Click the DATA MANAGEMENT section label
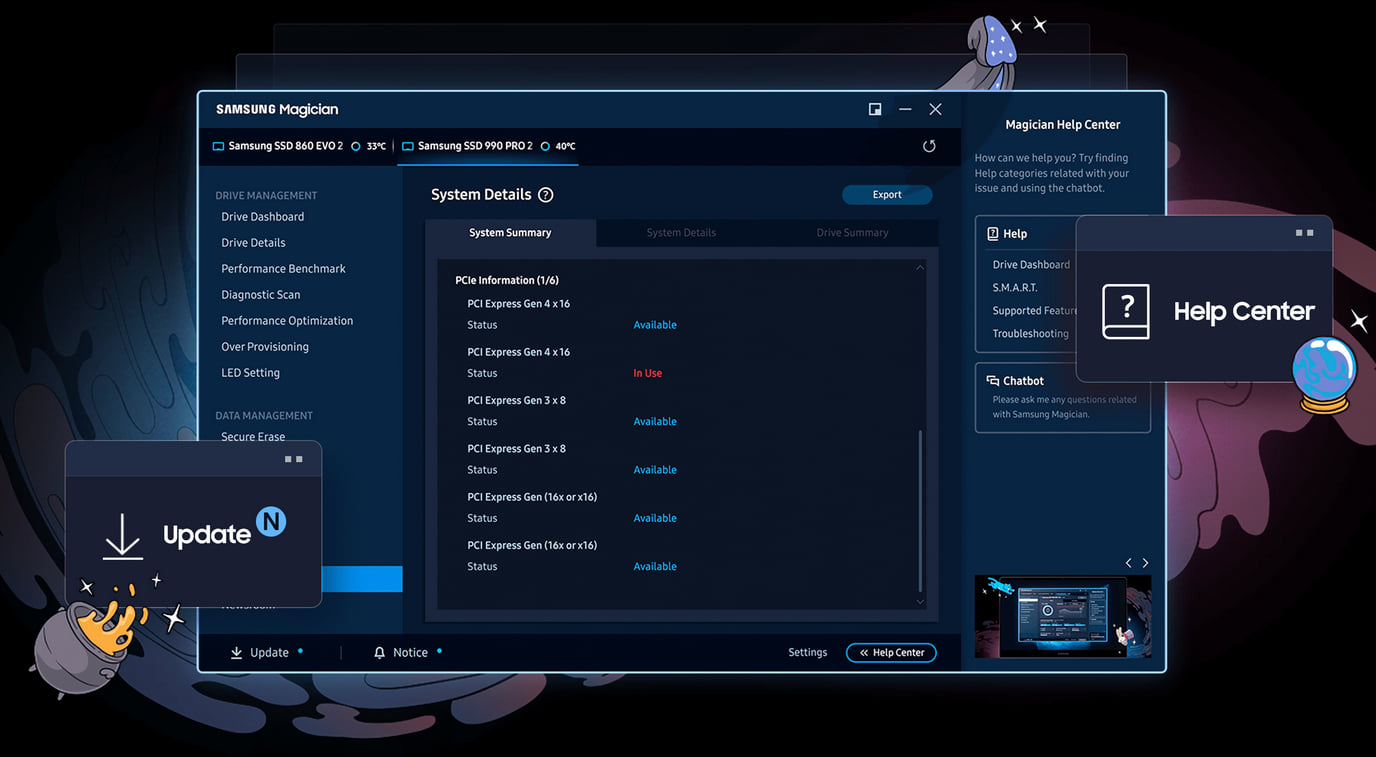Screen dimensions: 1376x757 tap(264, 416)
